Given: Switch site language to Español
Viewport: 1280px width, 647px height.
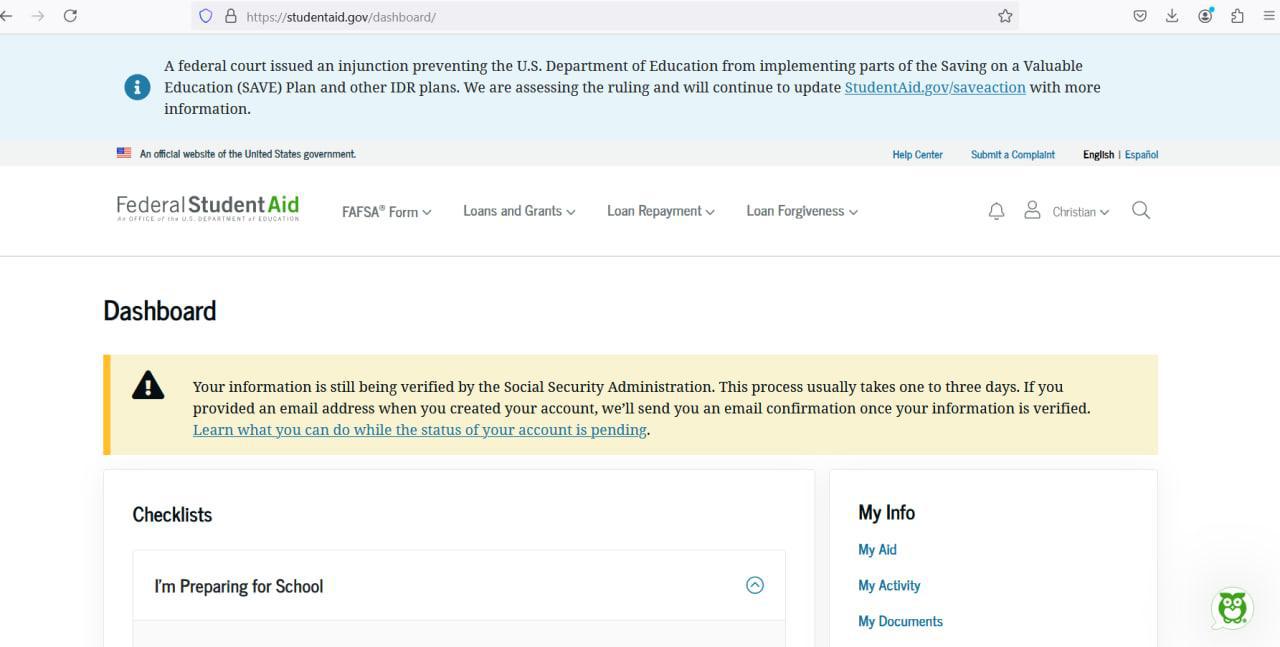Looking at the screenshot, I should [1141, 155].
